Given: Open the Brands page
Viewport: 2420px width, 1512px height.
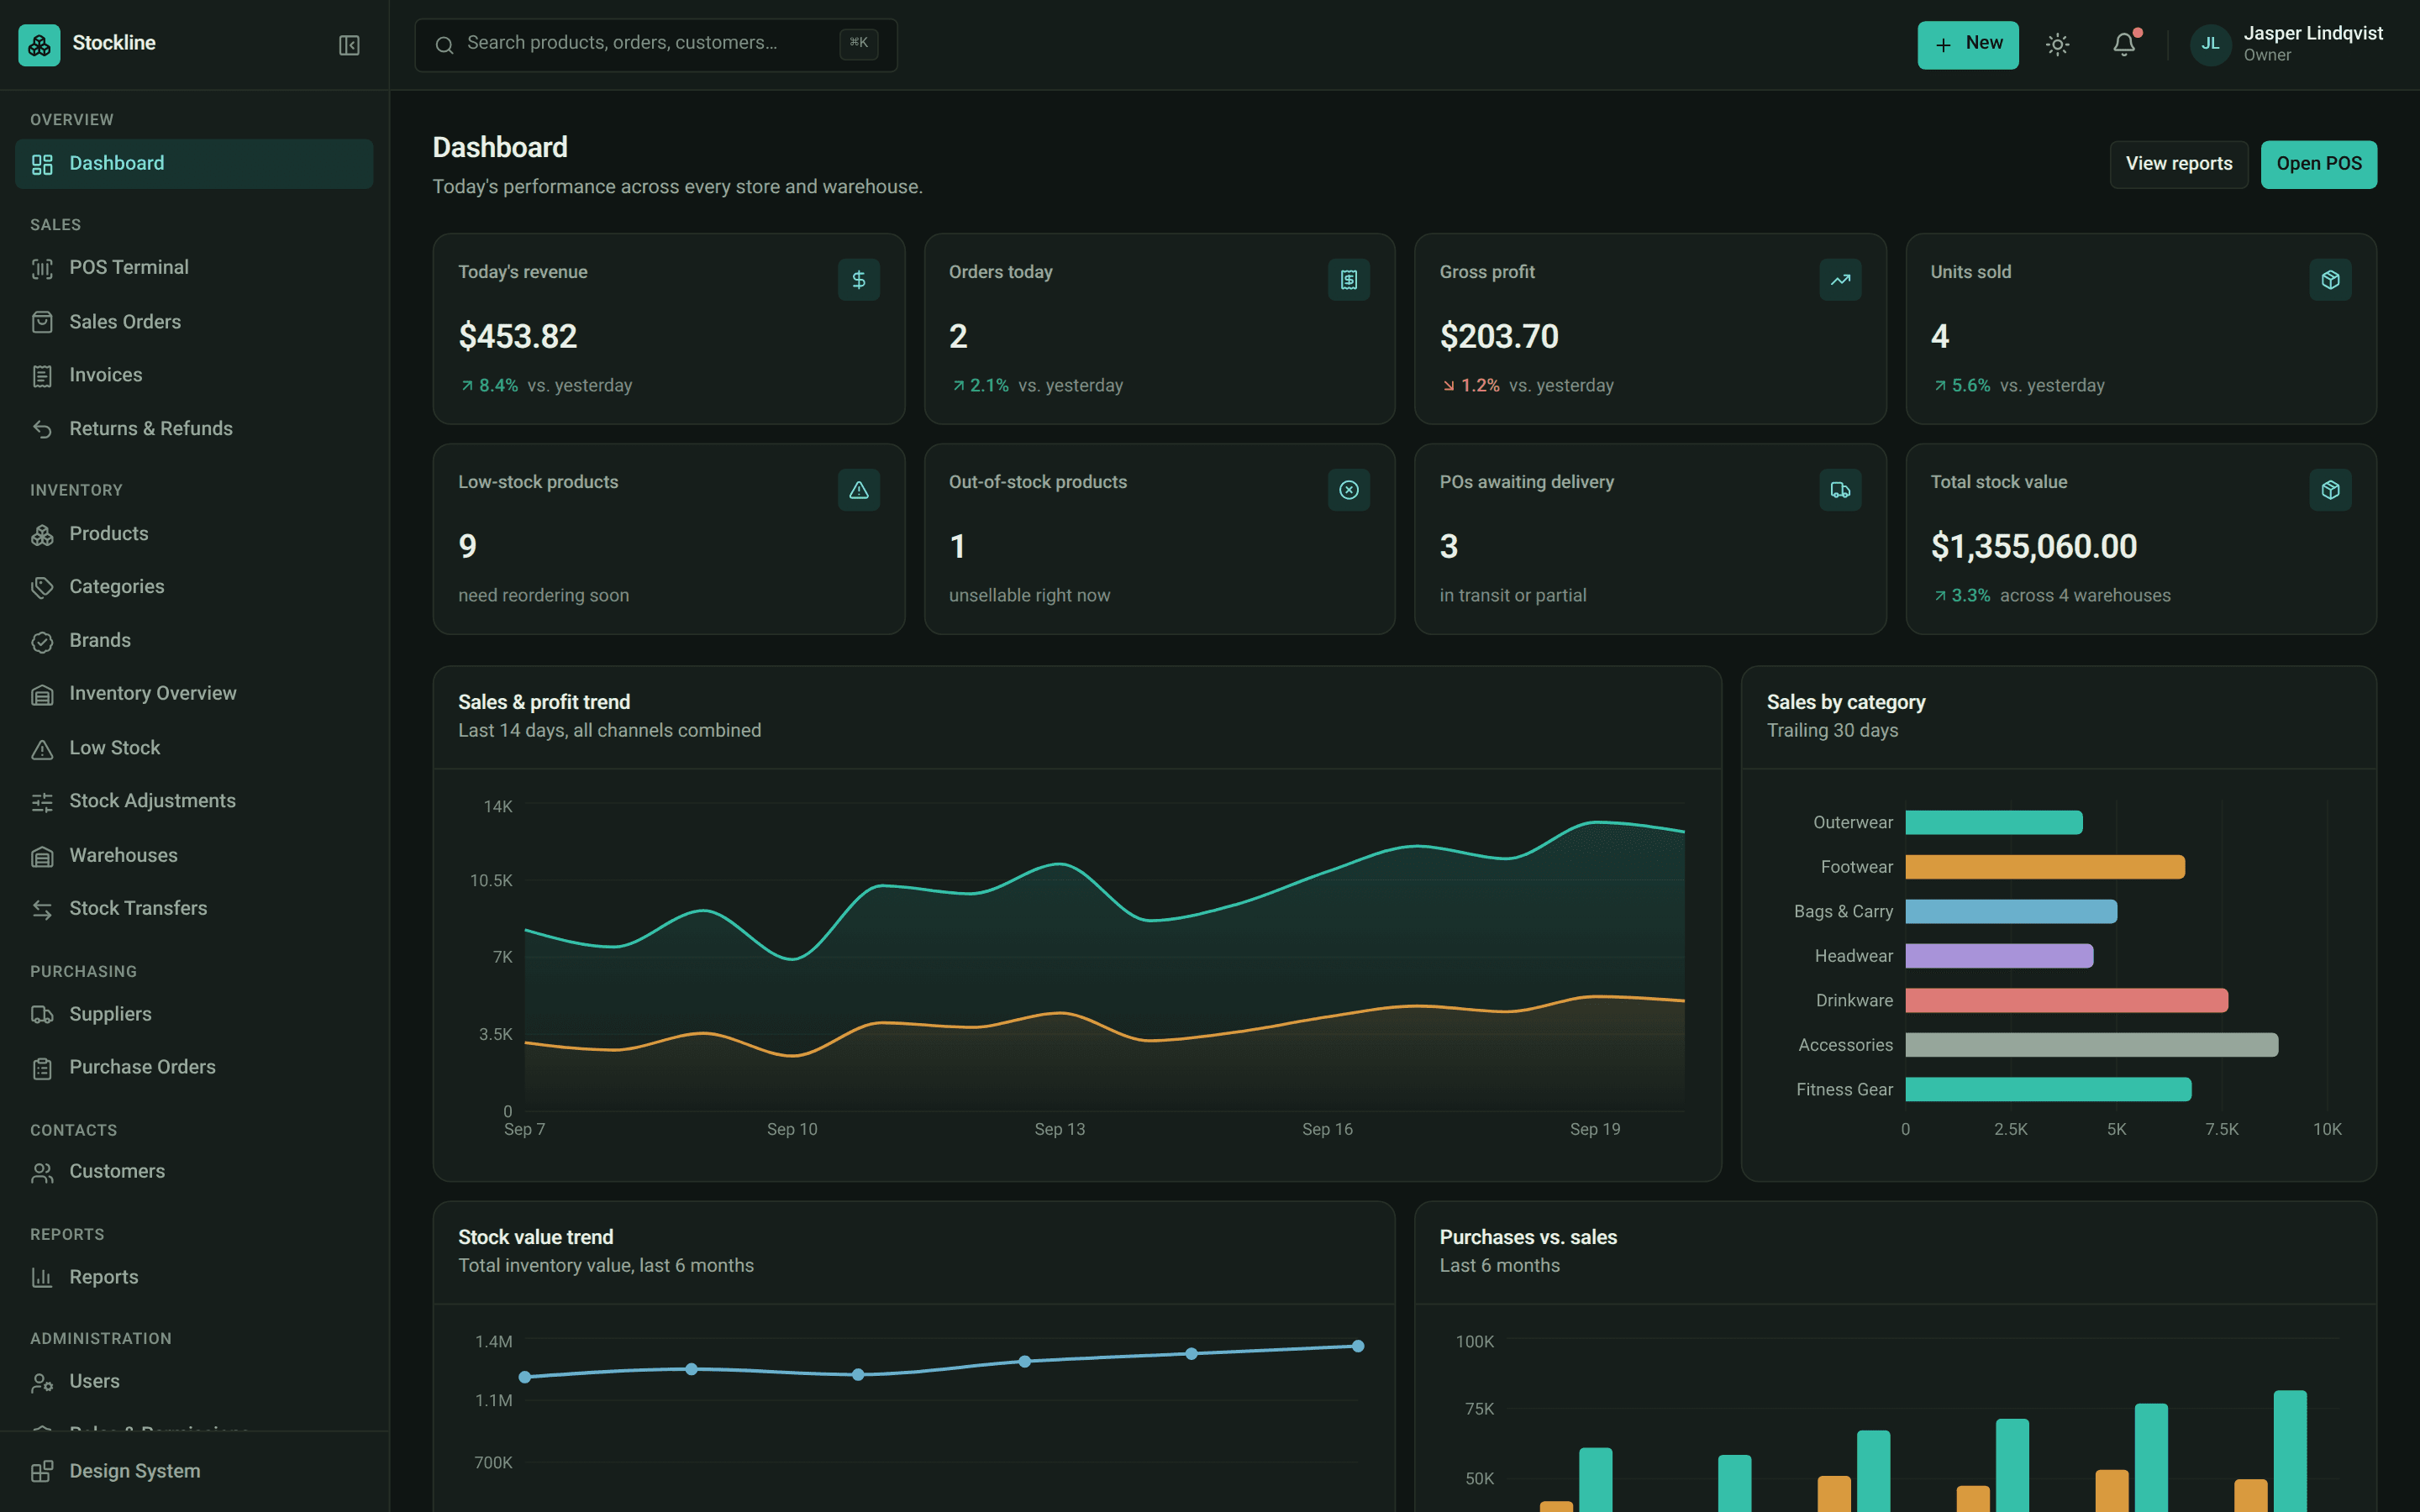Looking at the screenshot, I should [194, 641].
